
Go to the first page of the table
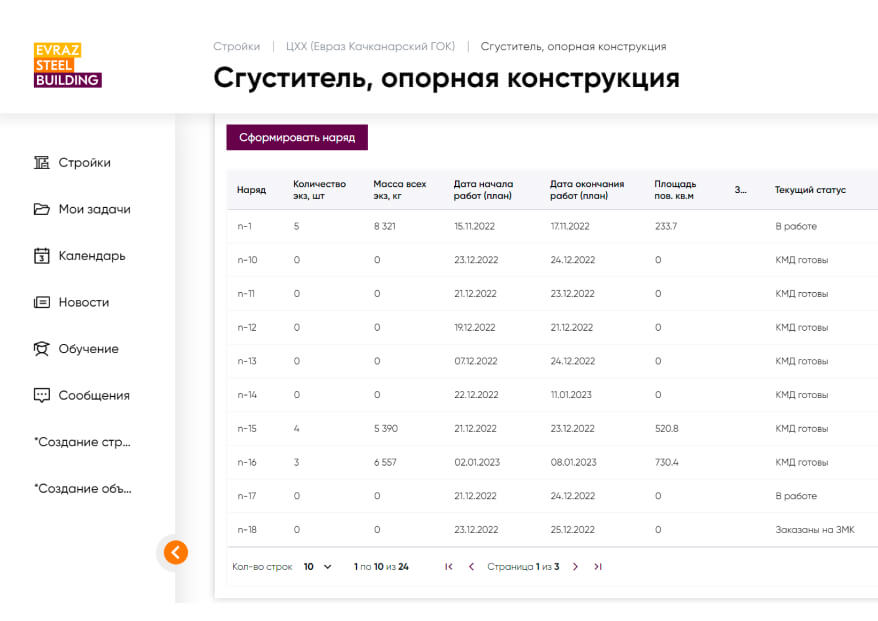[x=449, y=567]
